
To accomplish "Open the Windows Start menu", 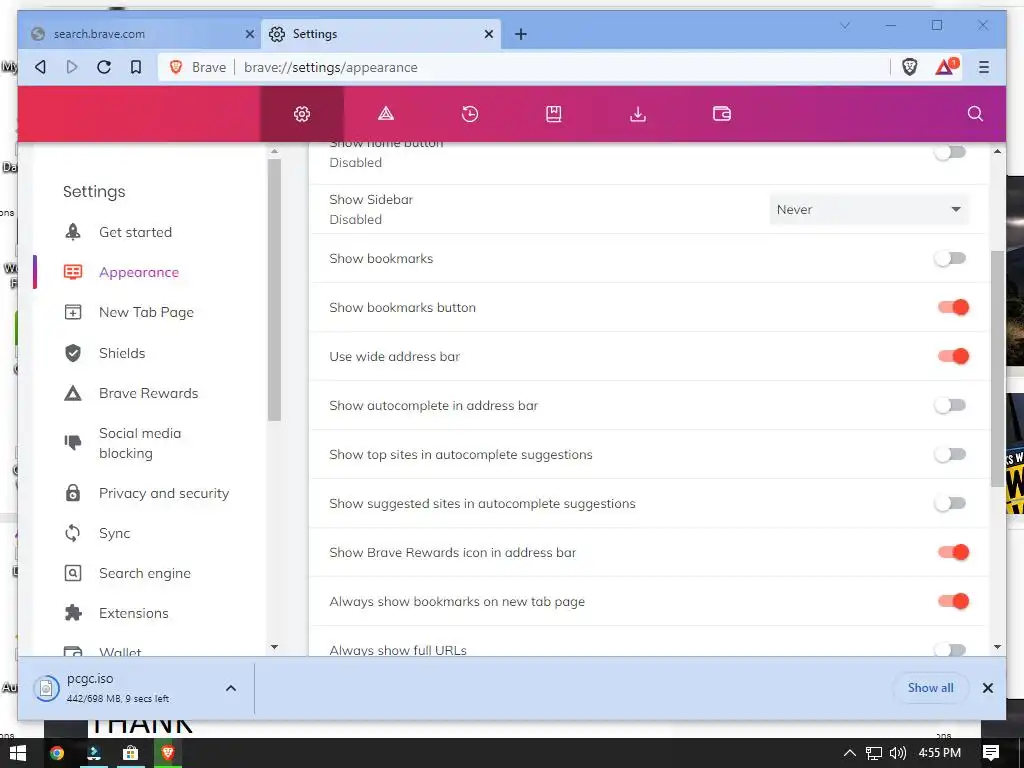I will [18, 753].
